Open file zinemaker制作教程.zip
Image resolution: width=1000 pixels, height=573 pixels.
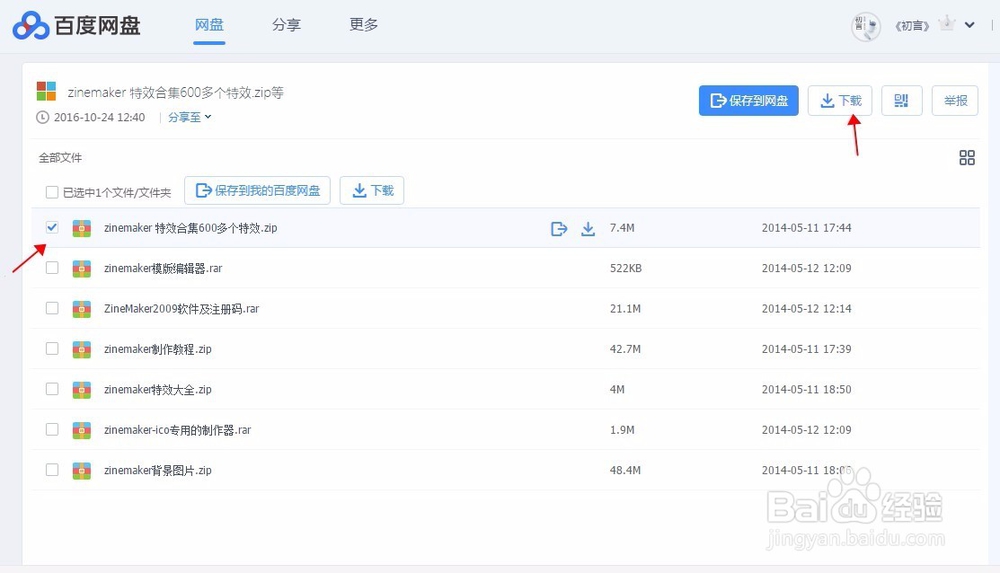point(158,349)
